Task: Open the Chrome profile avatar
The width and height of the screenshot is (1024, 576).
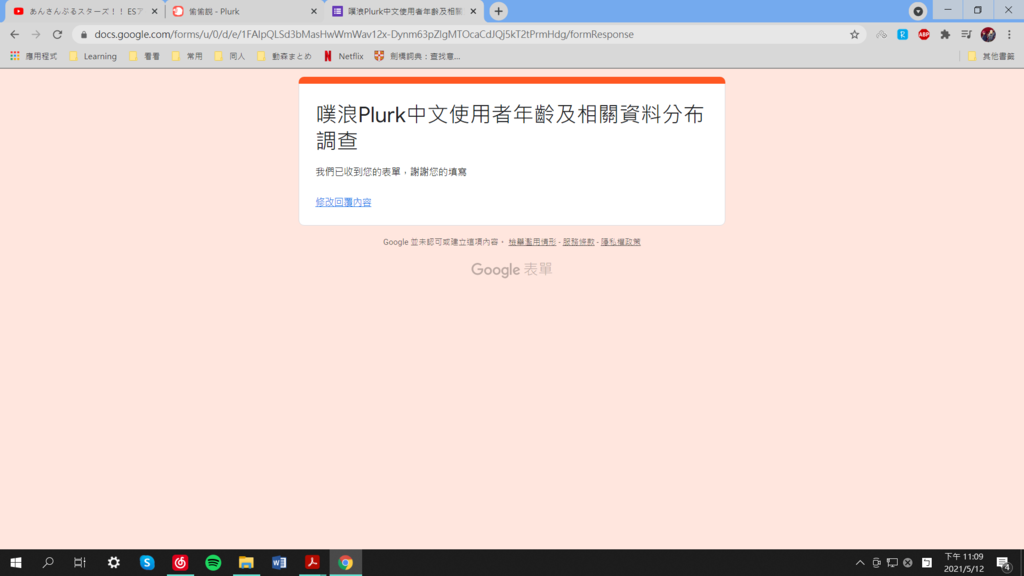Action: [x=988, y=35]
